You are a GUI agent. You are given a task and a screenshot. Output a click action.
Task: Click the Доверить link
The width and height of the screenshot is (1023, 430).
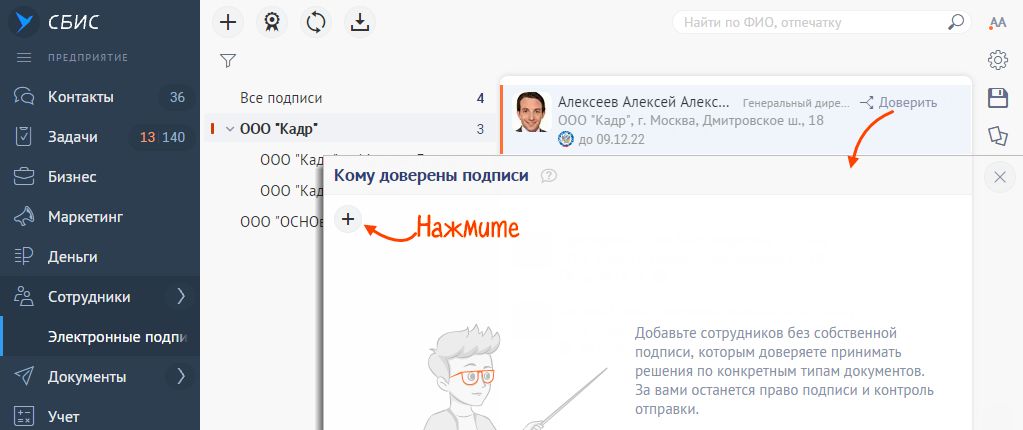898,102
